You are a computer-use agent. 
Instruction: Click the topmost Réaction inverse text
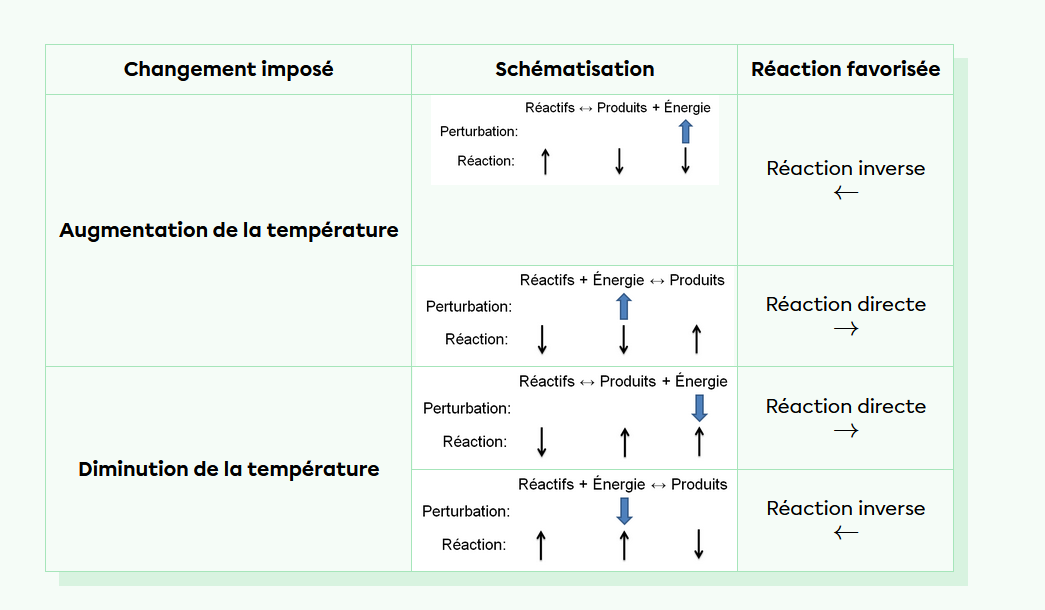tap(846, 168)
